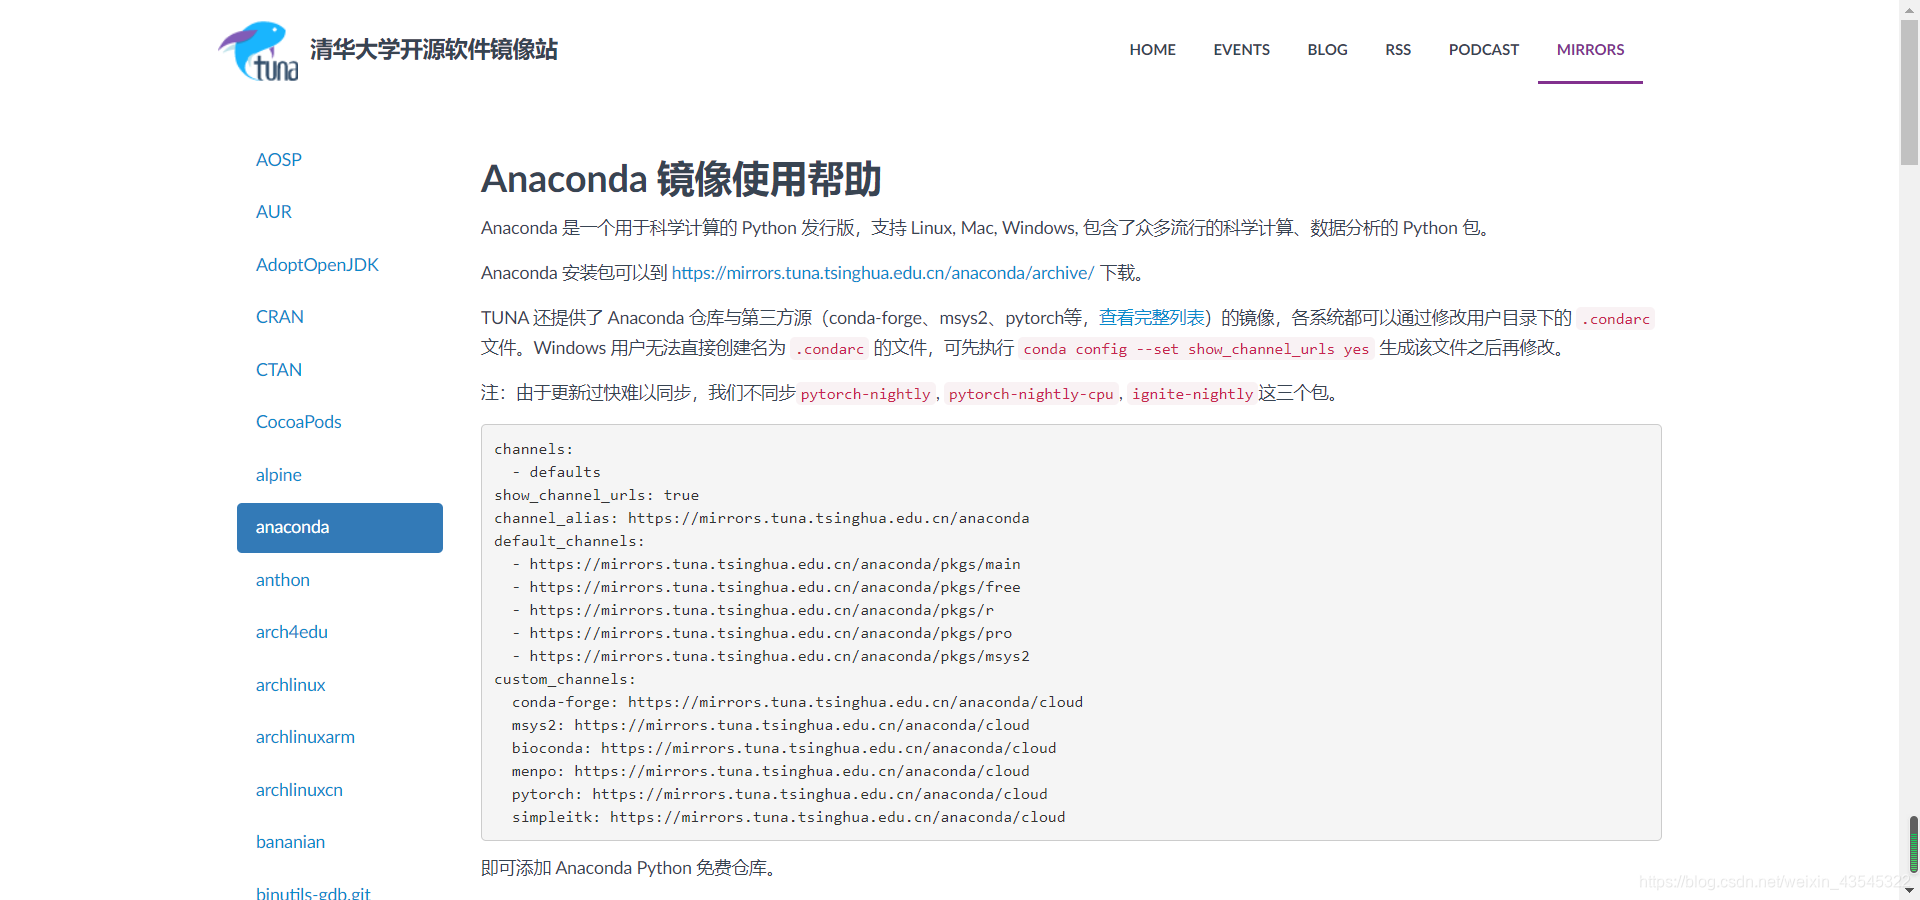
Task: Open the RSS feed link
Action: click(1398, 50)
